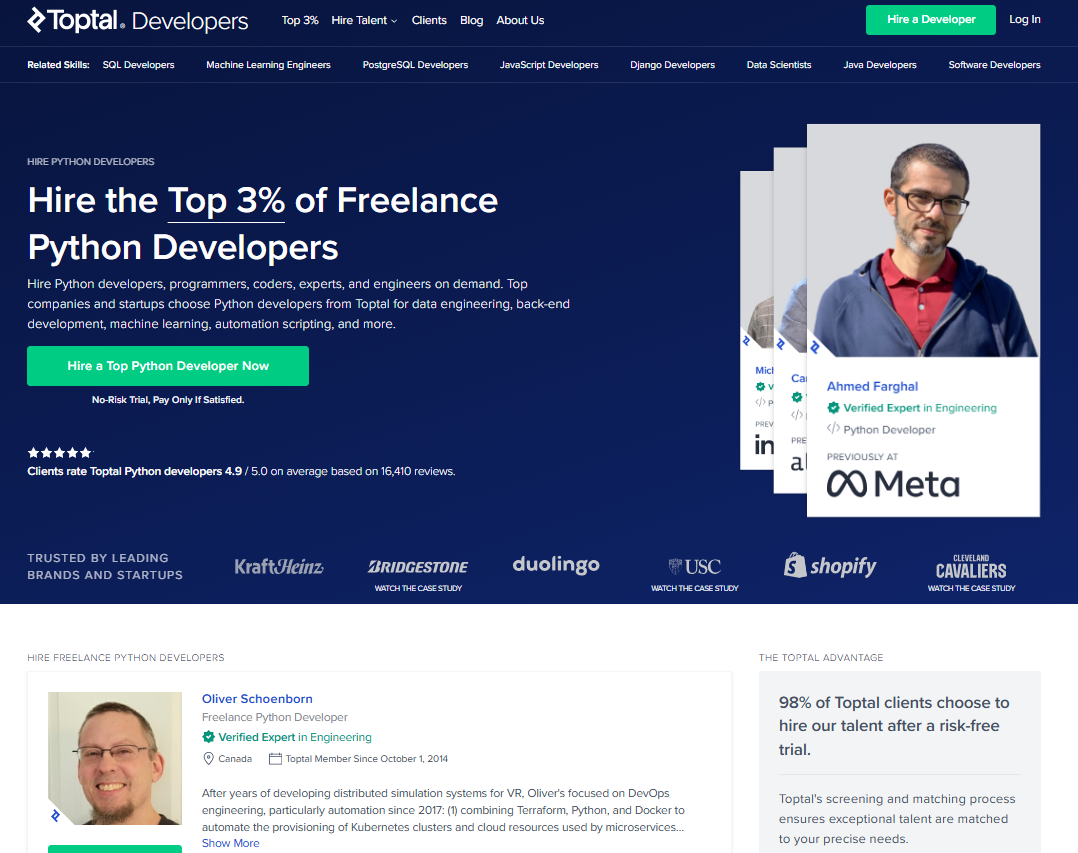This screenshot has height=853, width=1078.
Task: Select Machine Learning Engineers related skill
Action: [268, 65]
